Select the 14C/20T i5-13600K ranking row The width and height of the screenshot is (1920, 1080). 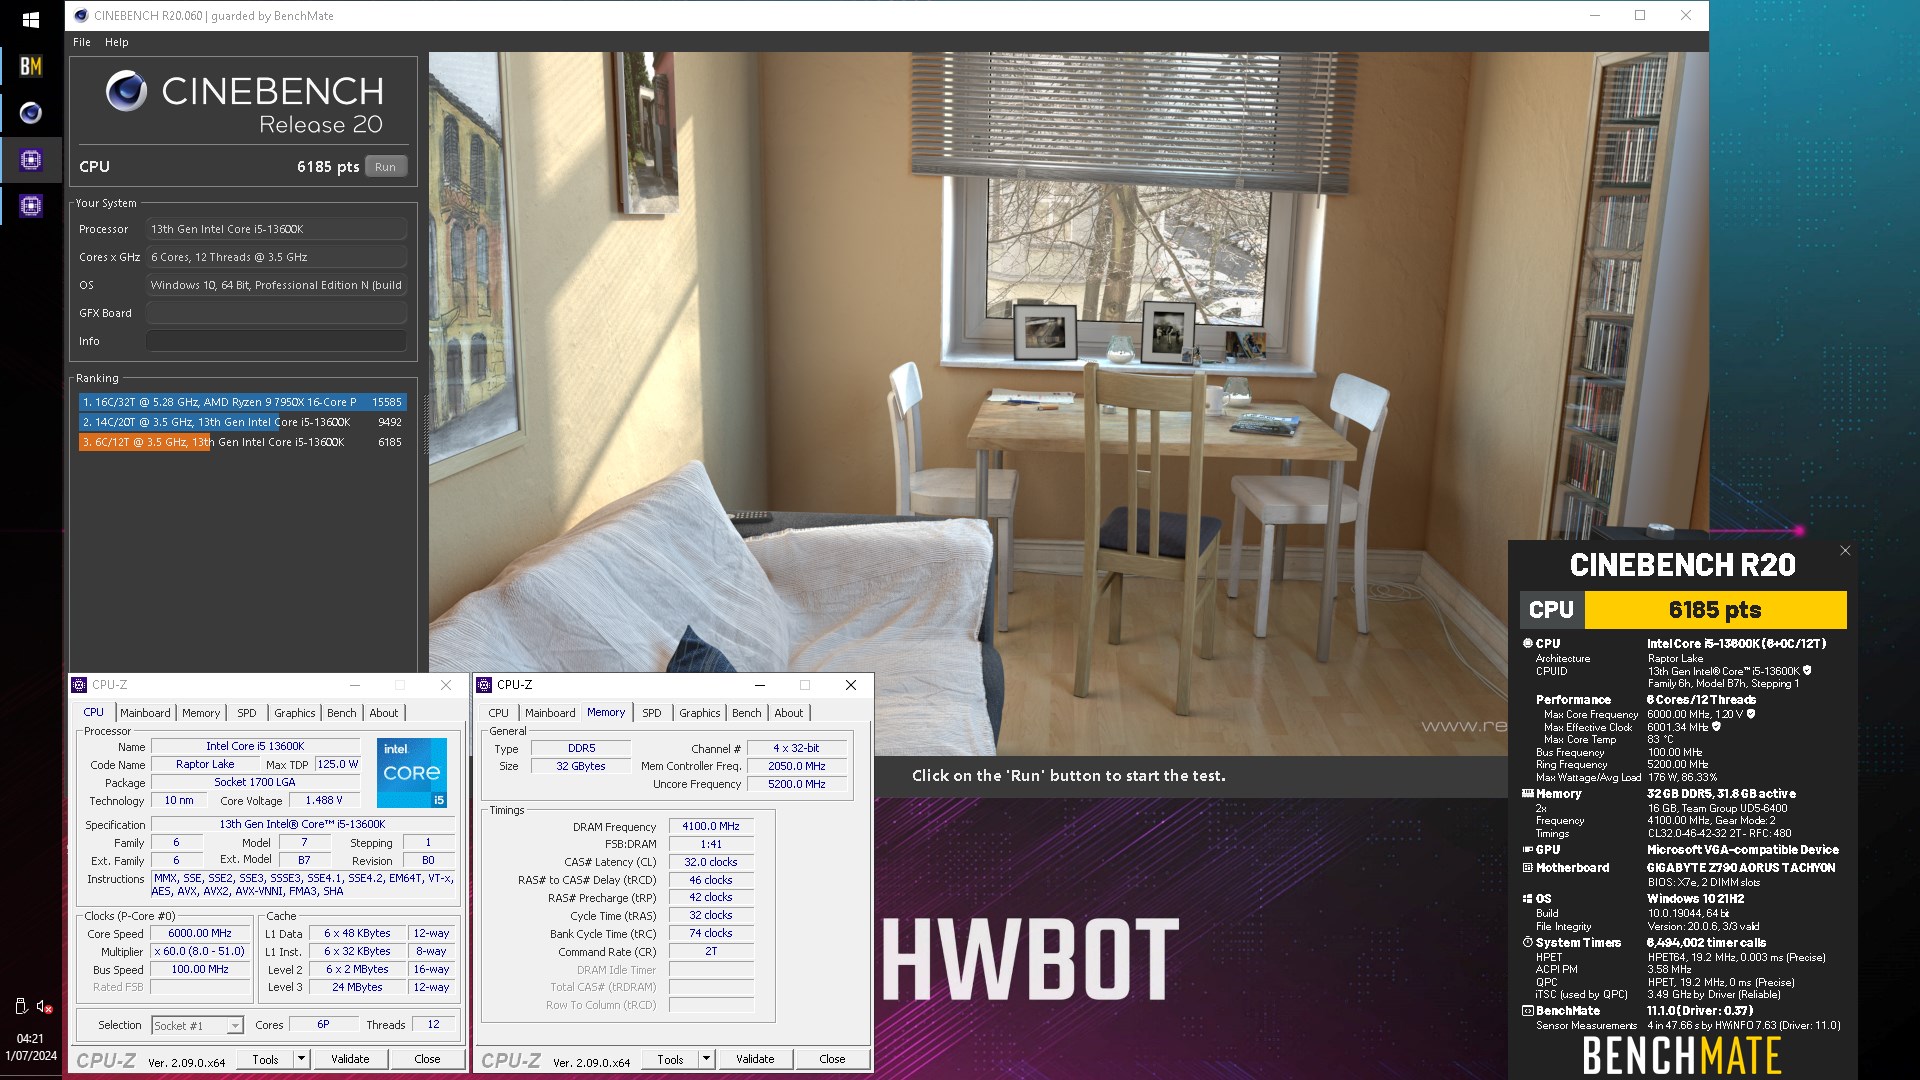point(242,422)
